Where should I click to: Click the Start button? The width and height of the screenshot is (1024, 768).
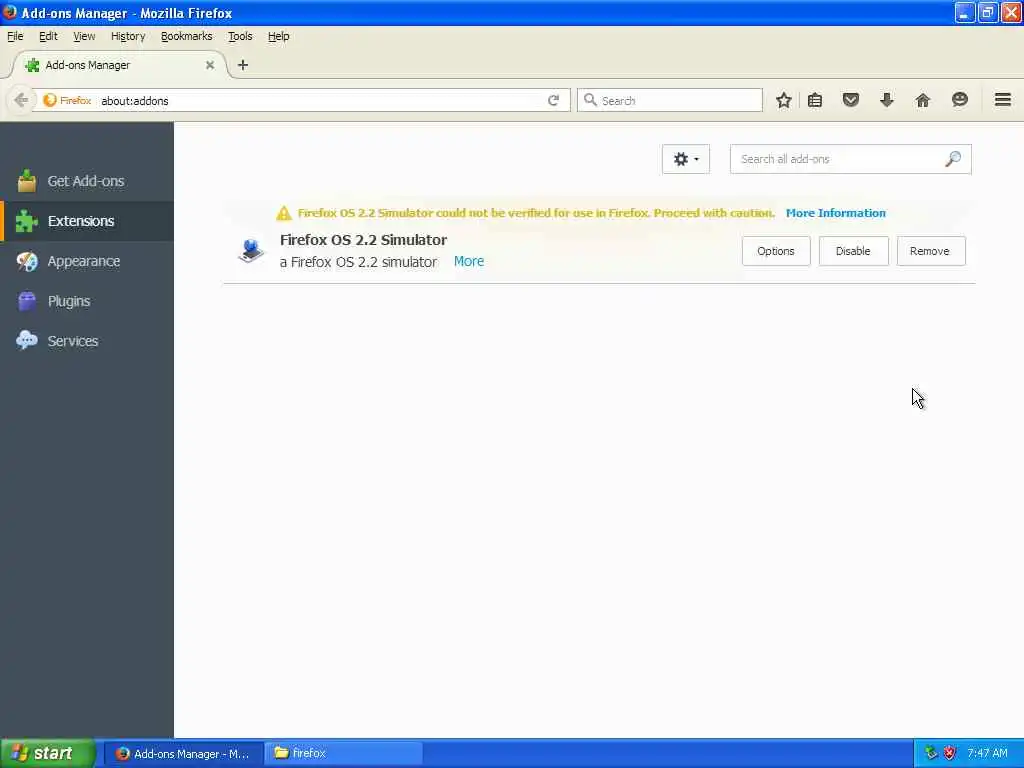48,753
